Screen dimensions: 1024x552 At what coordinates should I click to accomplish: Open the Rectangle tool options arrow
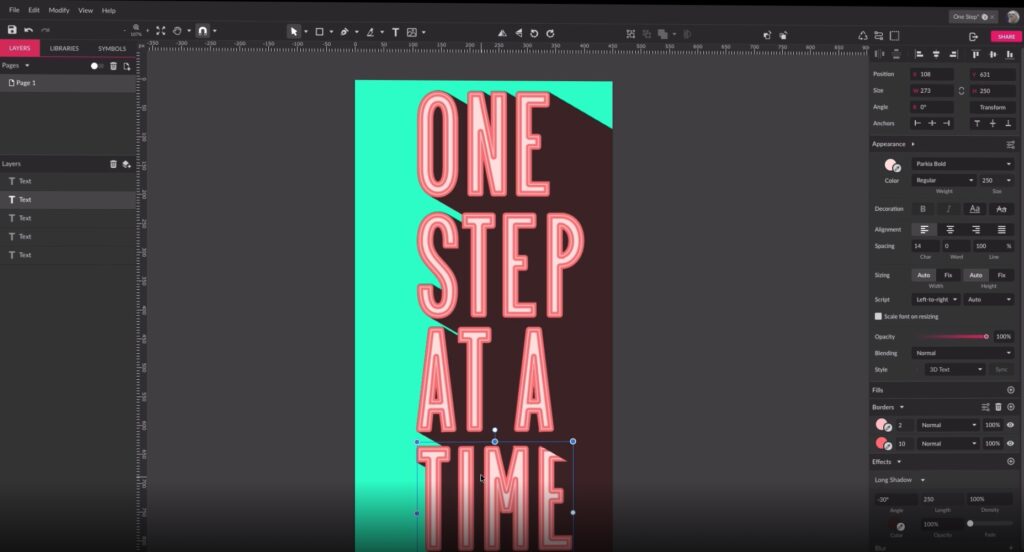[x=331, y=32]
